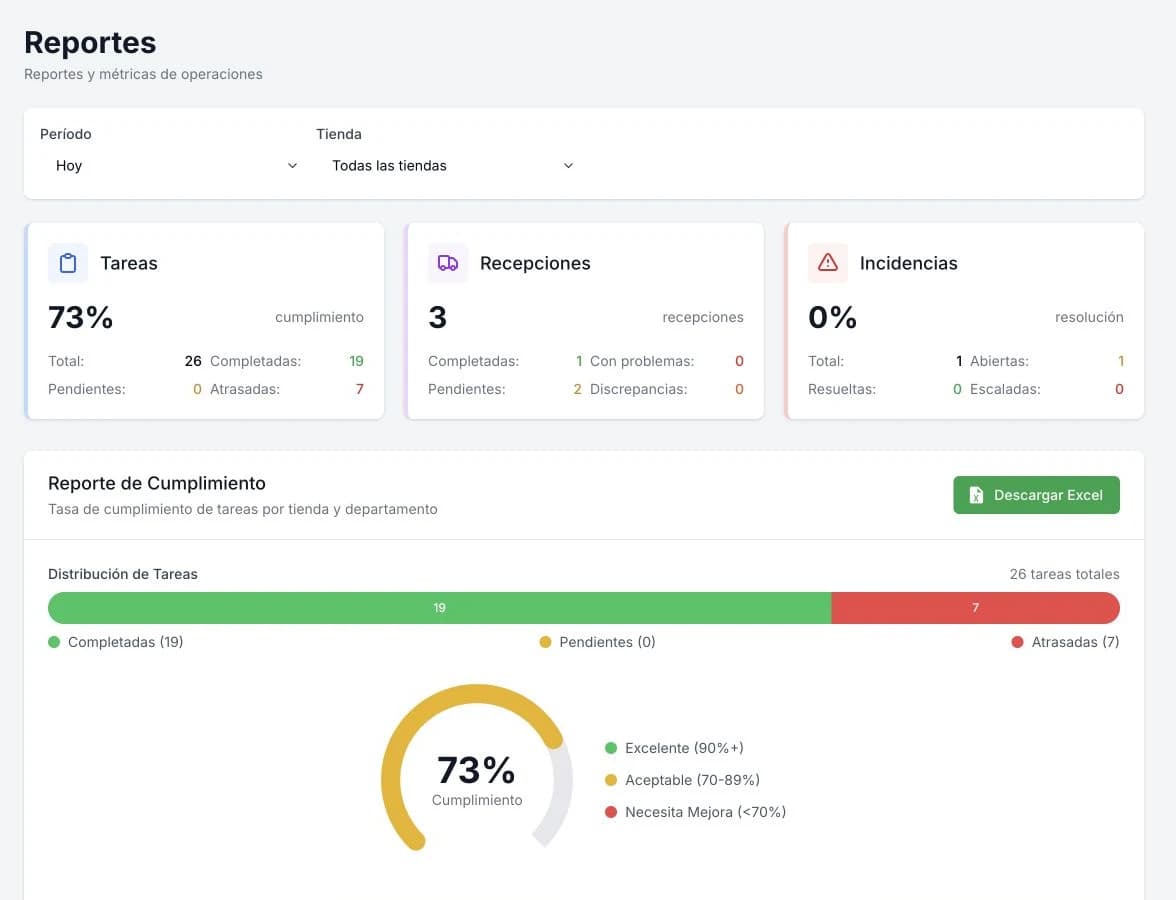The height and width of the screenshot is (900, 1176).
Task: Open the Período dropdown showing Hoy
Action: (x=176, y=166)
